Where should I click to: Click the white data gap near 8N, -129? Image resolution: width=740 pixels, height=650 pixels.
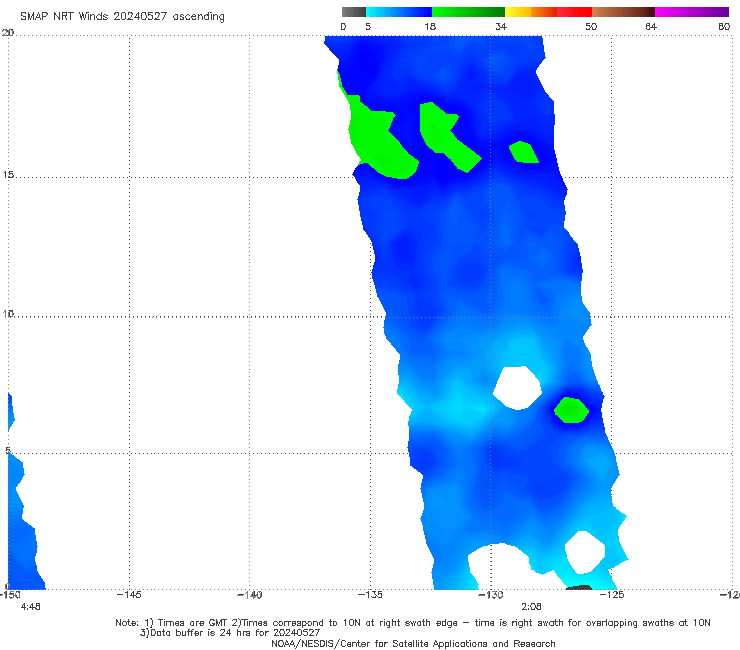click(518, 388)
